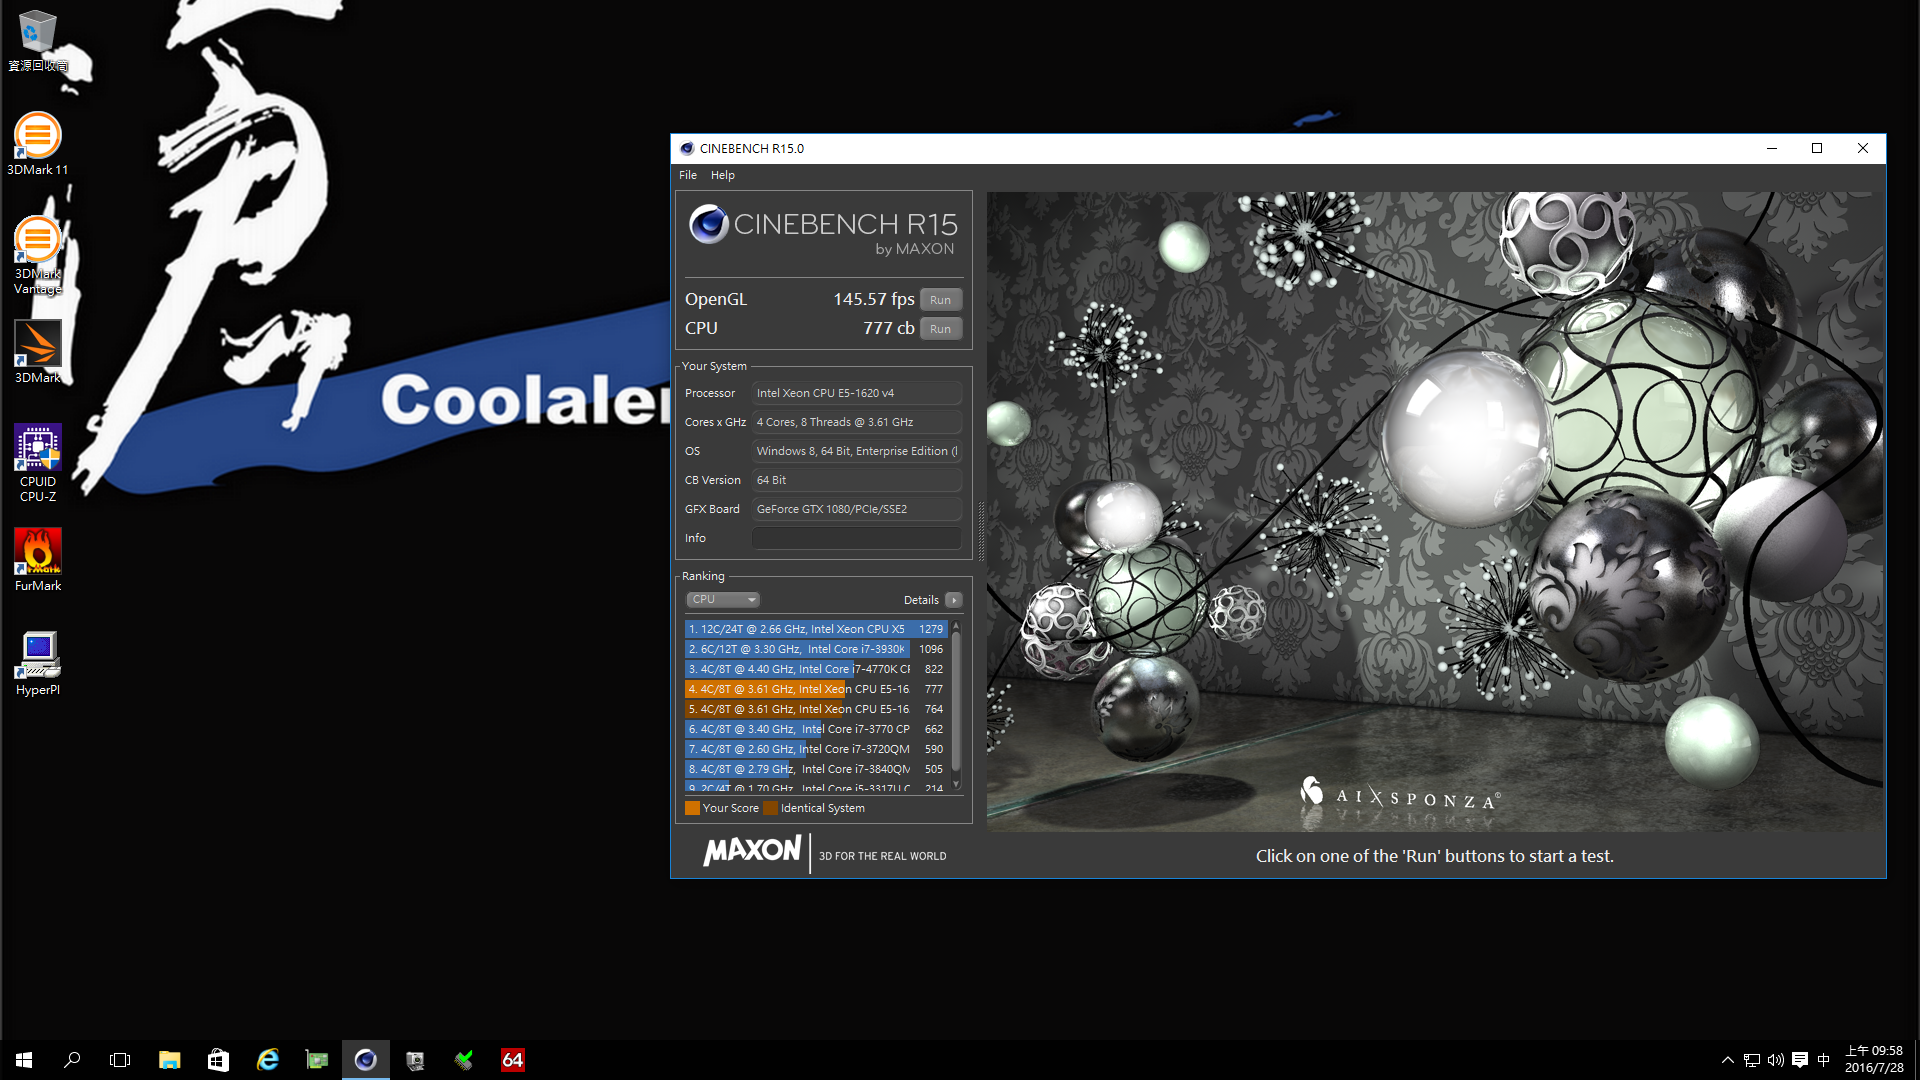Viewport: 1920px width, 1080px height.
Task: Open the Action Center notifications icon
Action: coord(1799,1060)
